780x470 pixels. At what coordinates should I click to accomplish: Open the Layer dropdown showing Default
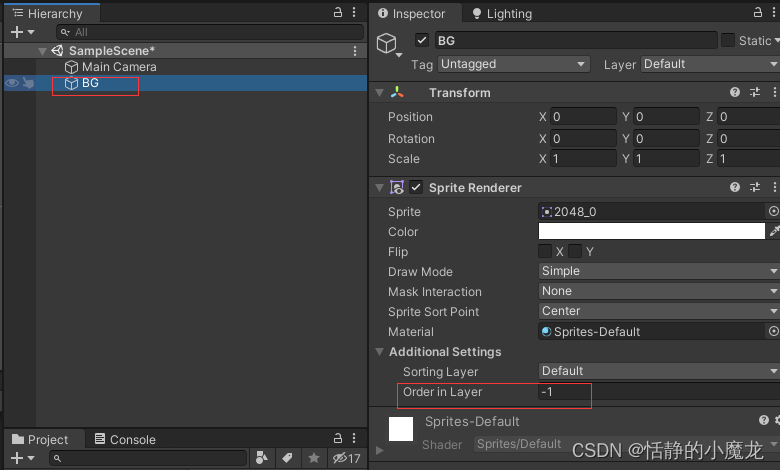click(710, 64)
